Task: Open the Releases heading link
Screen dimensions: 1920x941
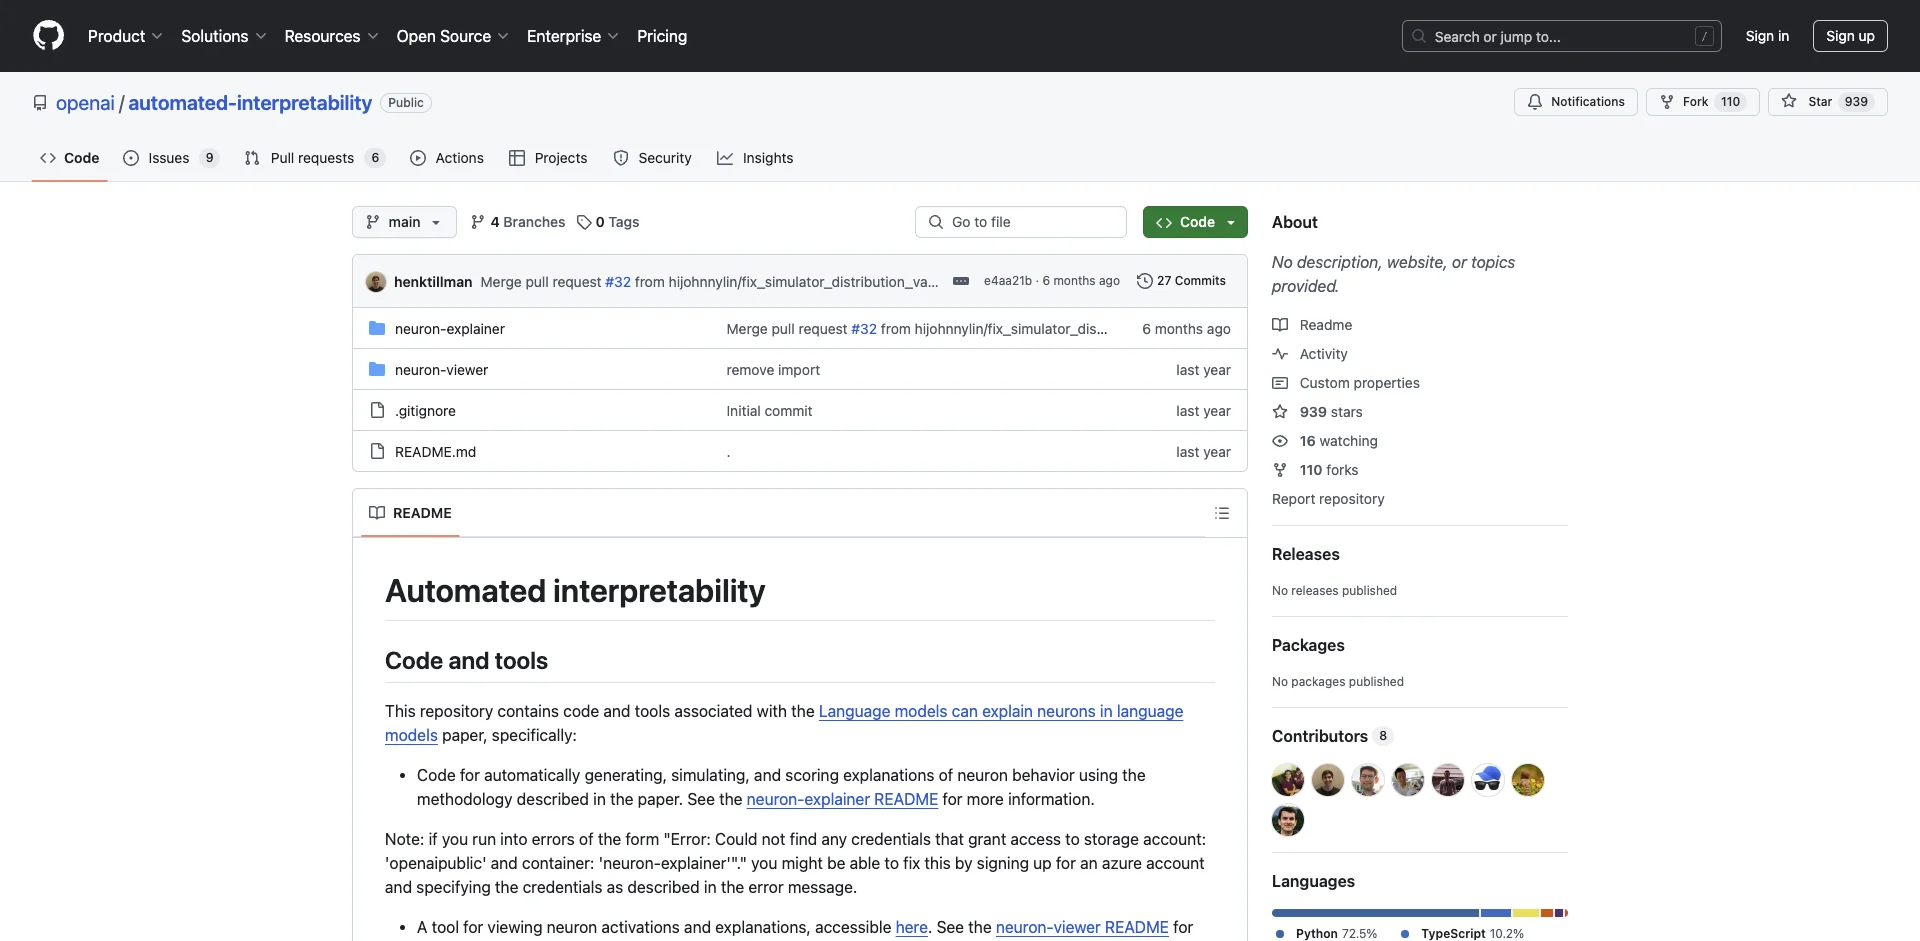Action: pyautogui.click(x=1305, y=554)
